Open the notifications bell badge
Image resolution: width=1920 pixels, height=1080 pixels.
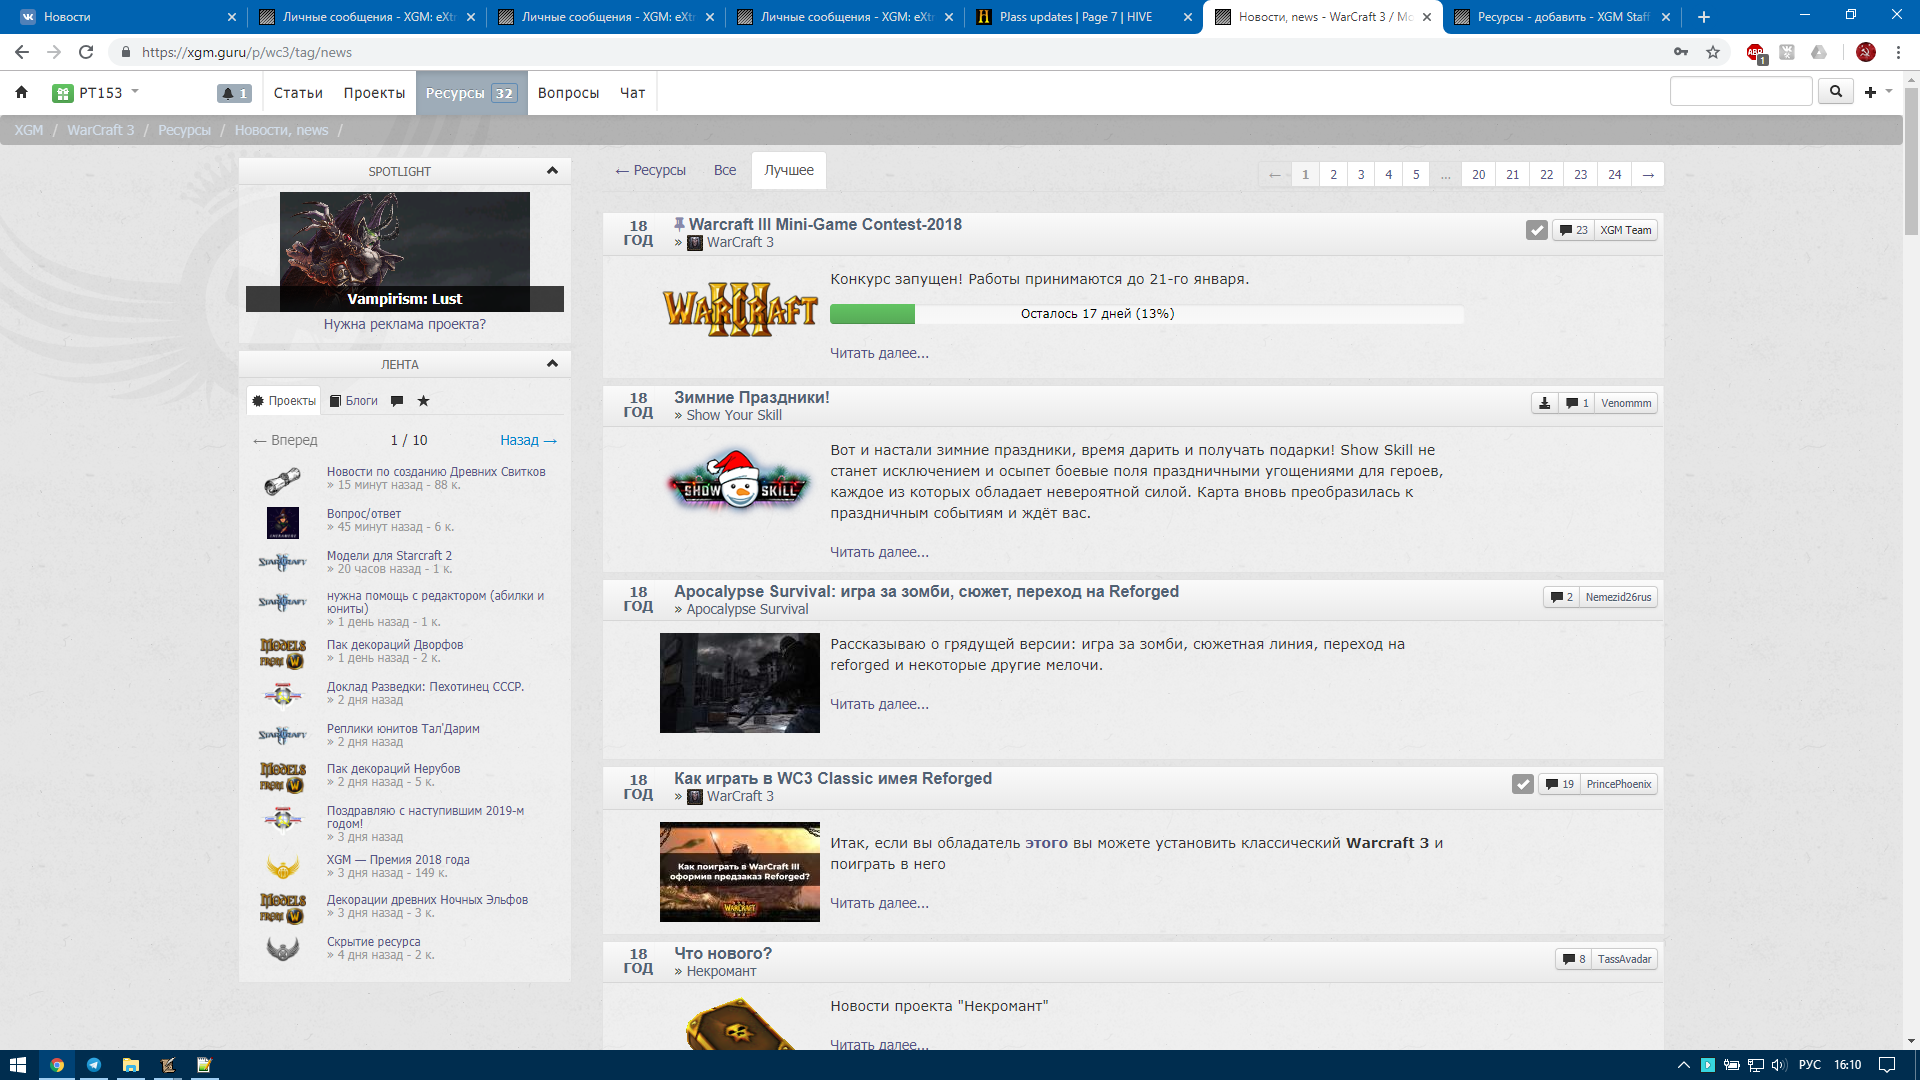[234, 93]
